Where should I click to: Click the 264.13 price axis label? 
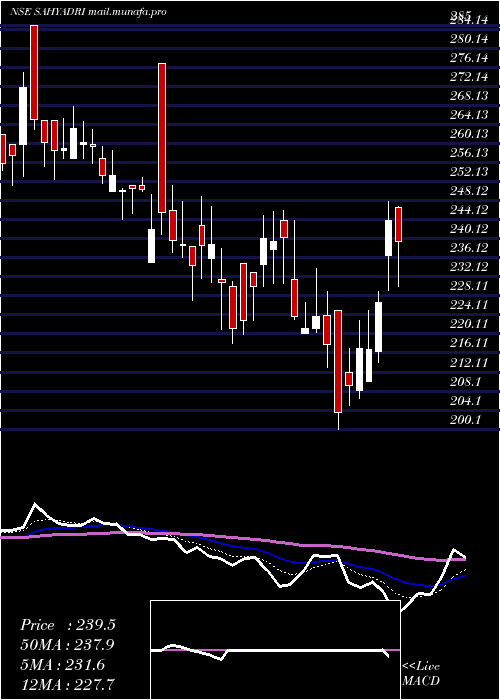[469, 115]
